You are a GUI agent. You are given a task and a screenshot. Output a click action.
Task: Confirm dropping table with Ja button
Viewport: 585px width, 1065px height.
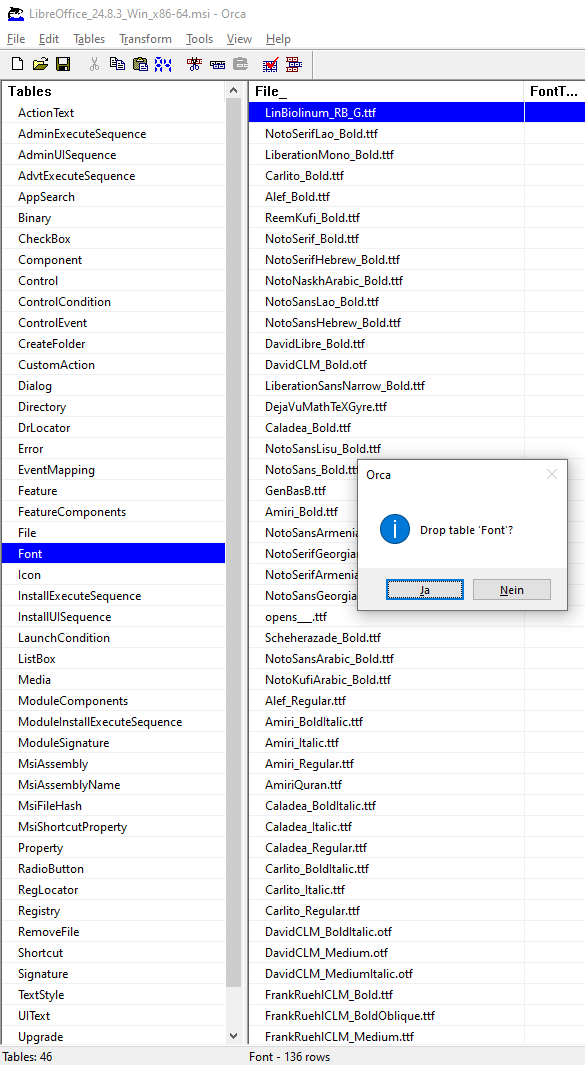tap(425, 590)
